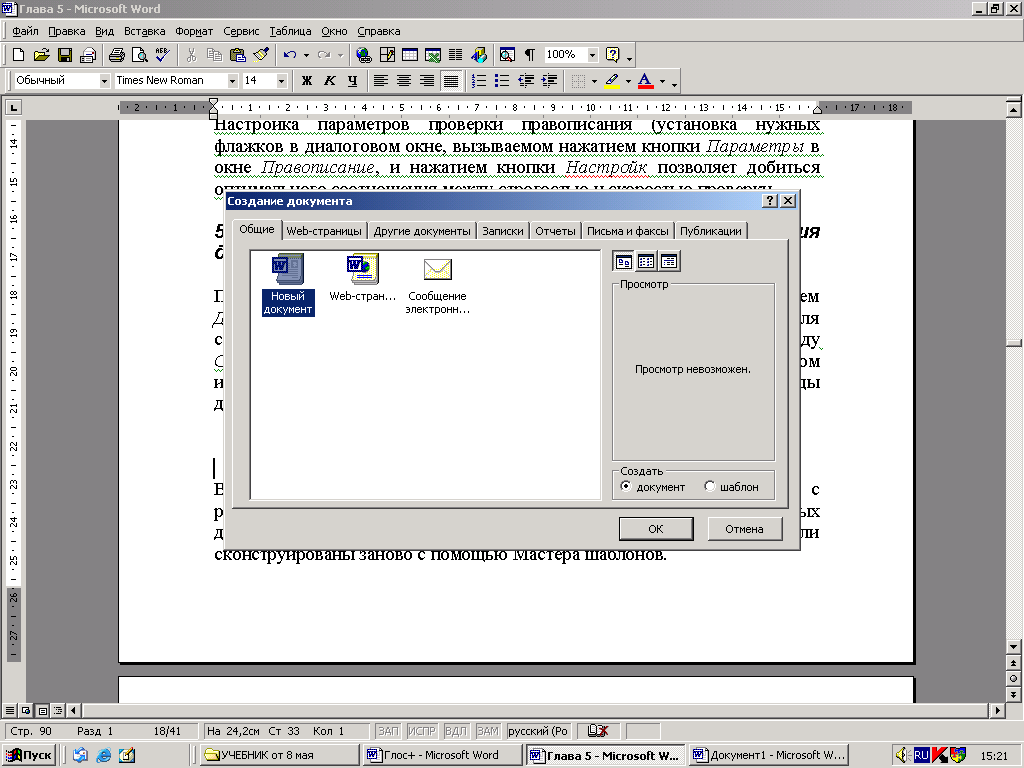Viewport: 1024px width, 768px height.
Task: Open zoom 100% dropdown arrow
Action: pyautogui.click(x=592, y=55)
